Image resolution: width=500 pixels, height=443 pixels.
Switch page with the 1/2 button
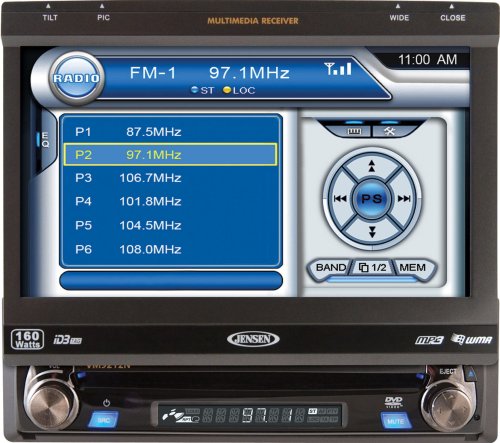click(x=372, y=268)
